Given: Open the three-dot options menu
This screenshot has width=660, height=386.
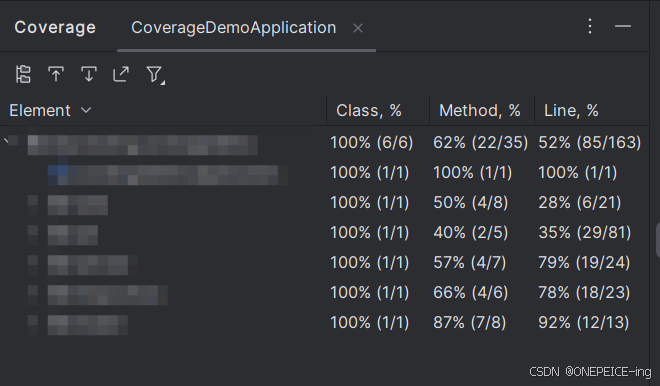Looking at the screenshot, I should (590, 27).
